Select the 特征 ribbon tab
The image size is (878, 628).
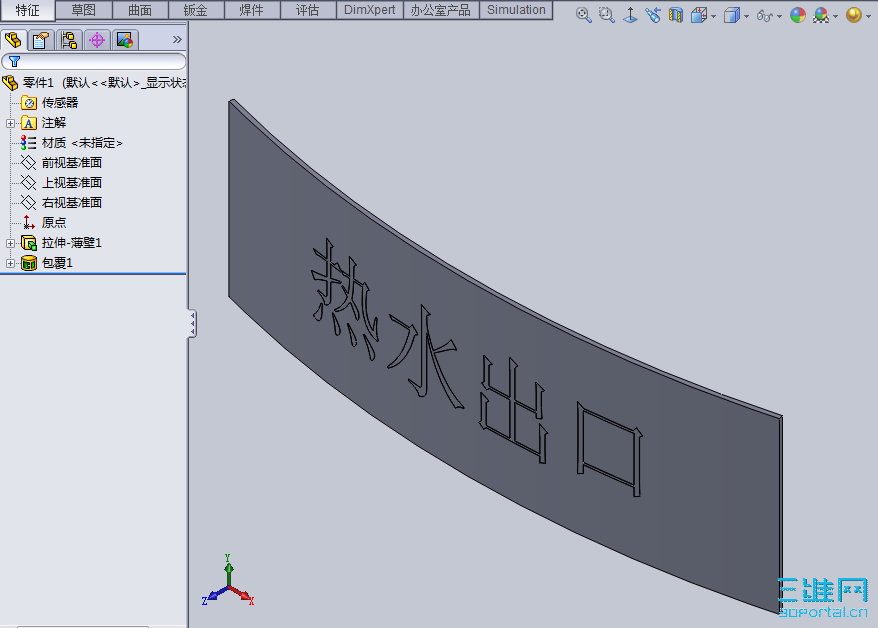point(27,10)
